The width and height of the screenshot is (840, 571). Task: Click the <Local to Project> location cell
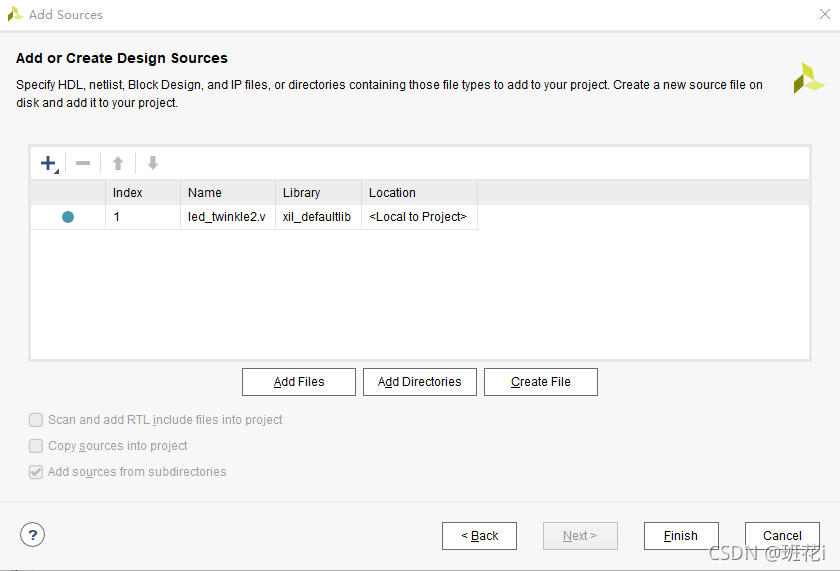coord(419,217)
